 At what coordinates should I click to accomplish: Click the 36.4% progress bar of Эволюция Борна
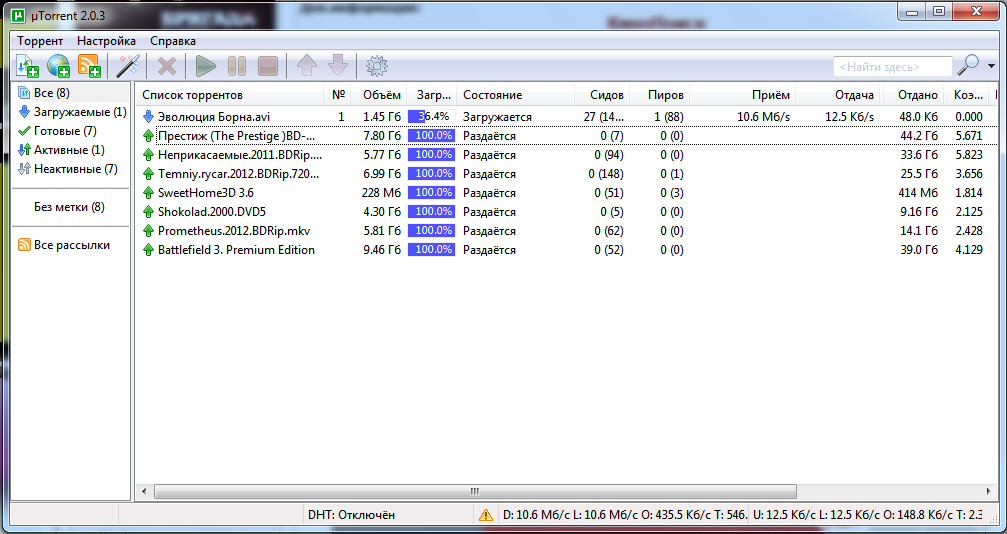432,117
